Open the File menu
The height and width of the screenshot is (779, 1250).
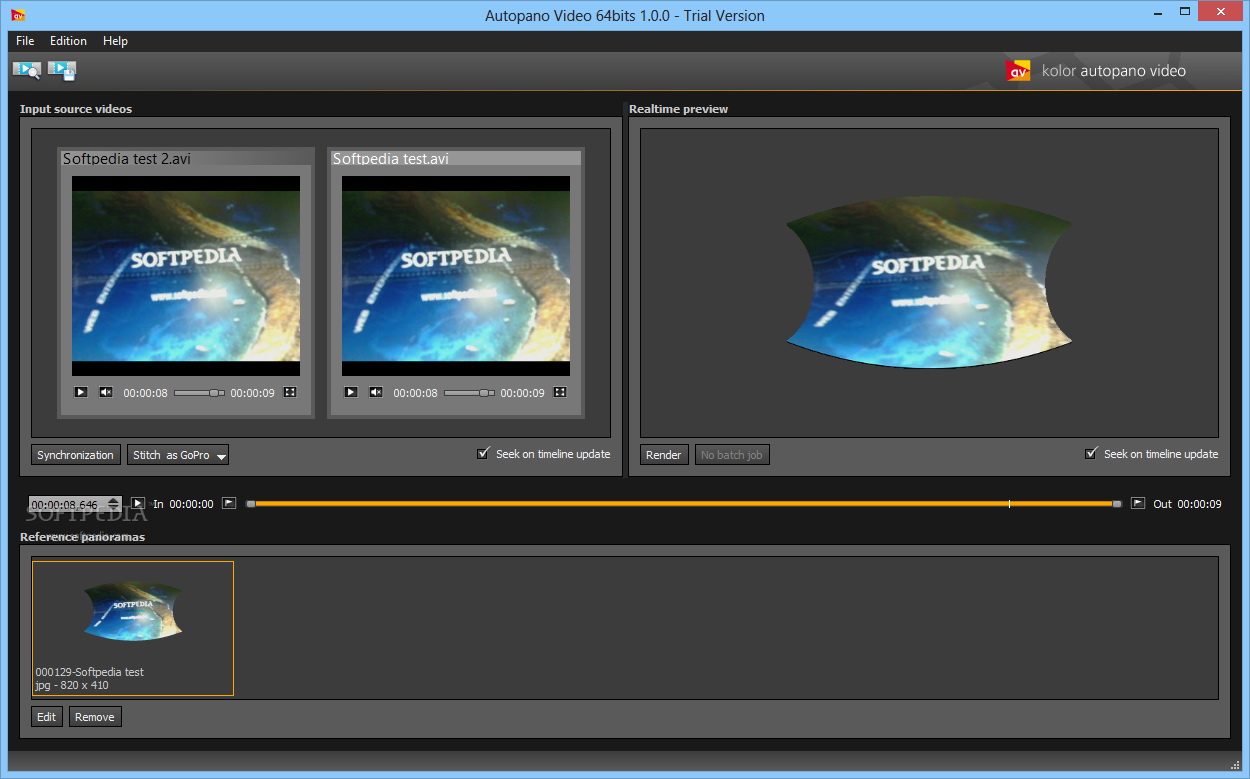coord(25,41)
